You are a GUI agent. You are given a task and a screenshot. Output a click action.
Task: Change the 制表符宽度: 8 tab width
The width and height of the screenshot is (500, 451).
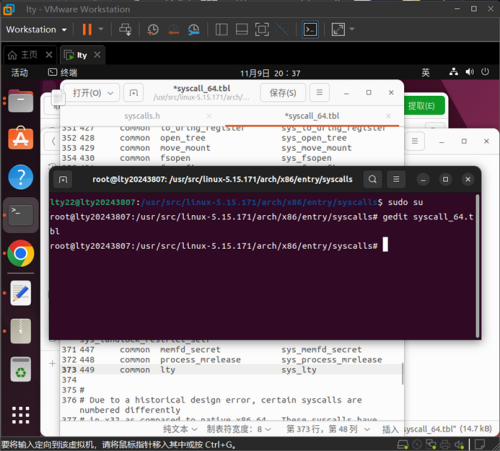(239, 429)
